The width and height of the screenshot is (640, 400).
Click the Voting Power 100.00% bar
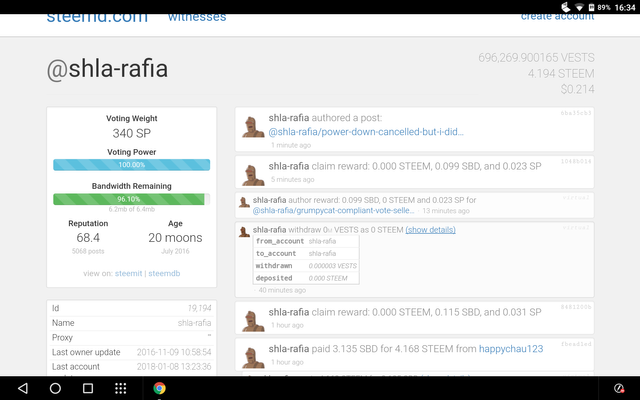[x=131, y=165]
